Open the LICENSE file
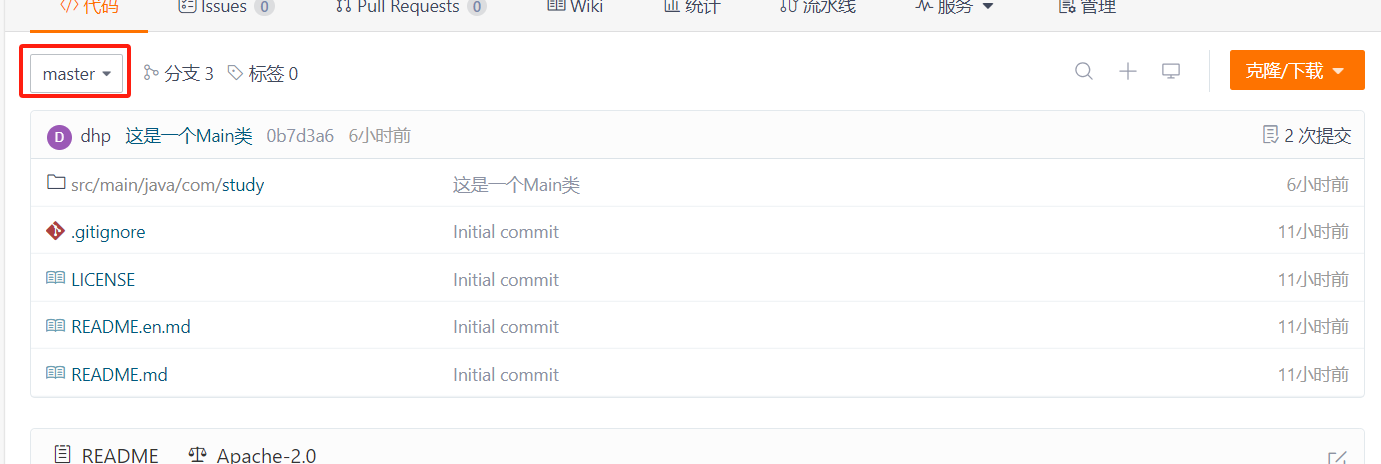This screenshot has height=464, width=1381. (x=103, y=280)
